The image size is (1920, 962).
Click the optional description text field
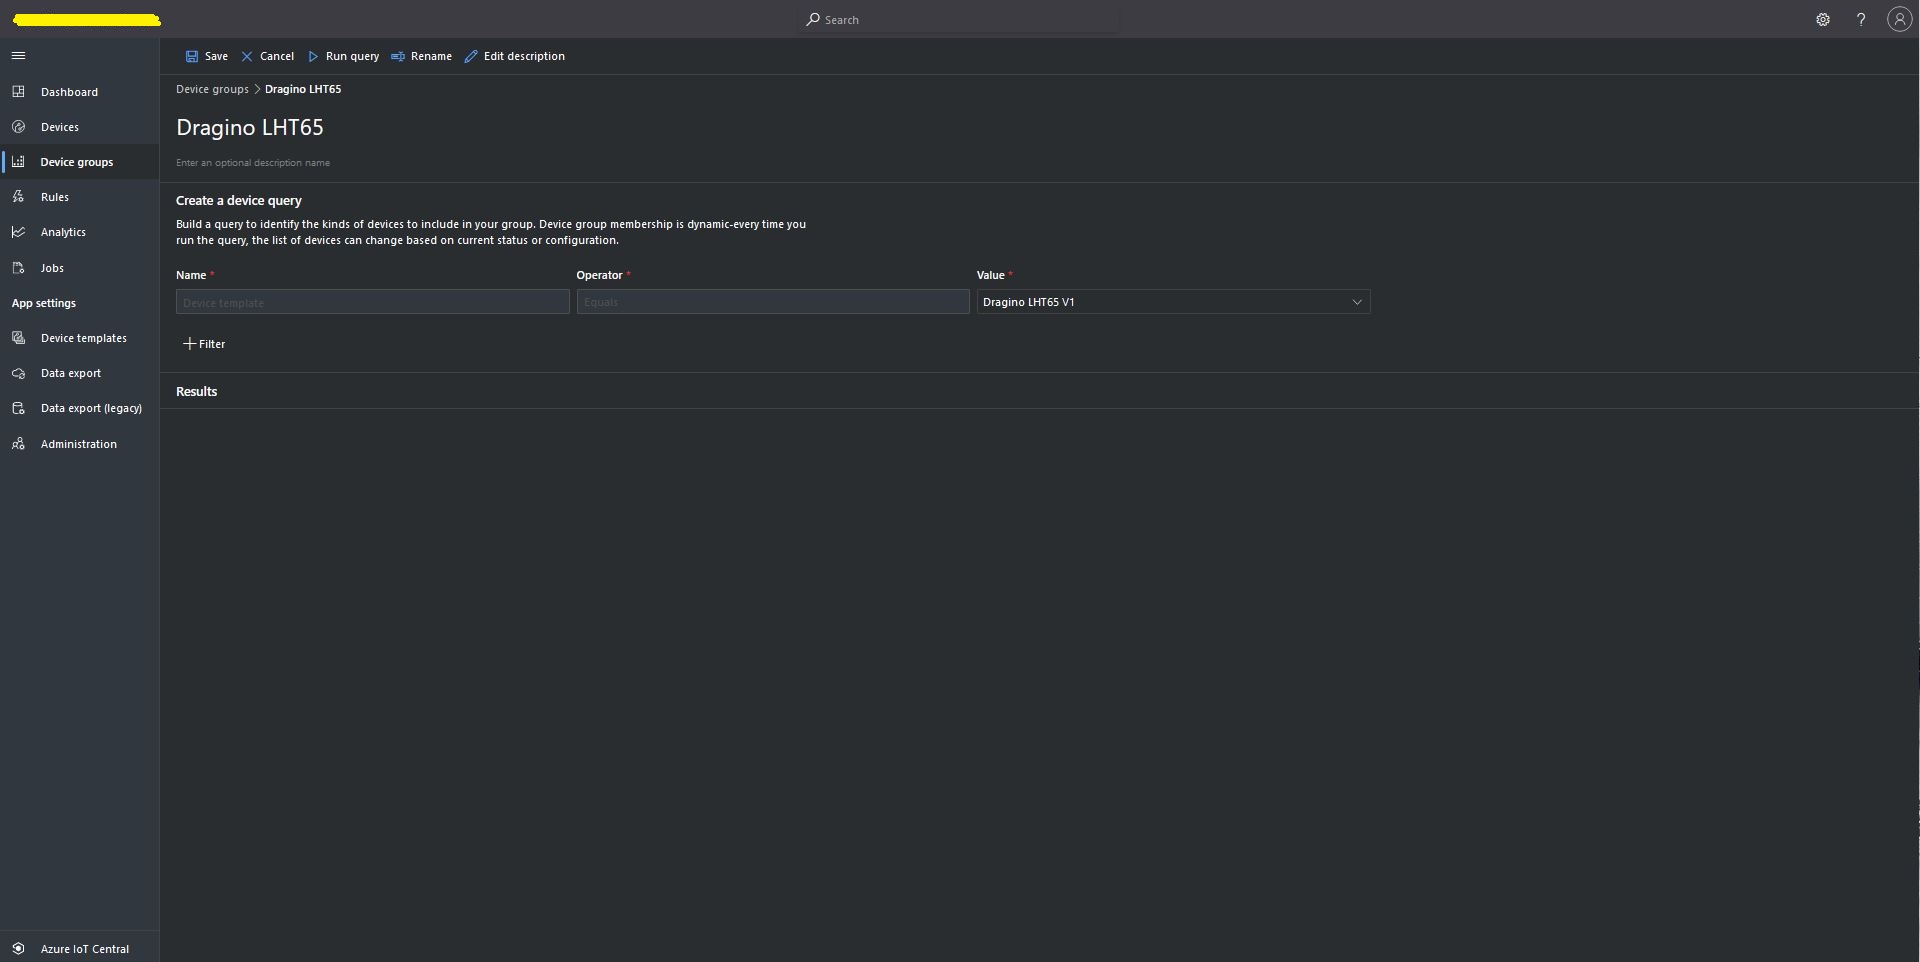(x=253, y=163)
